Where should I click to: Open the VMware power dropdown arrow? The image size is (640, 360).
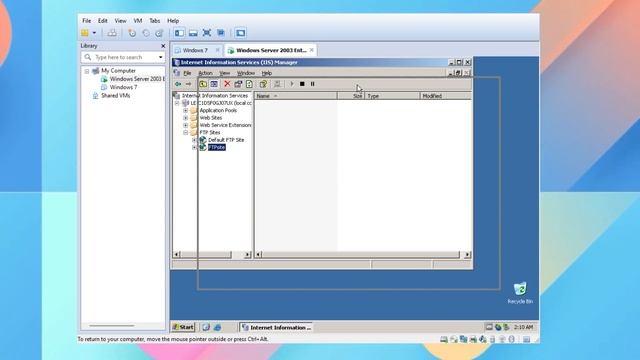click(94, 33)
